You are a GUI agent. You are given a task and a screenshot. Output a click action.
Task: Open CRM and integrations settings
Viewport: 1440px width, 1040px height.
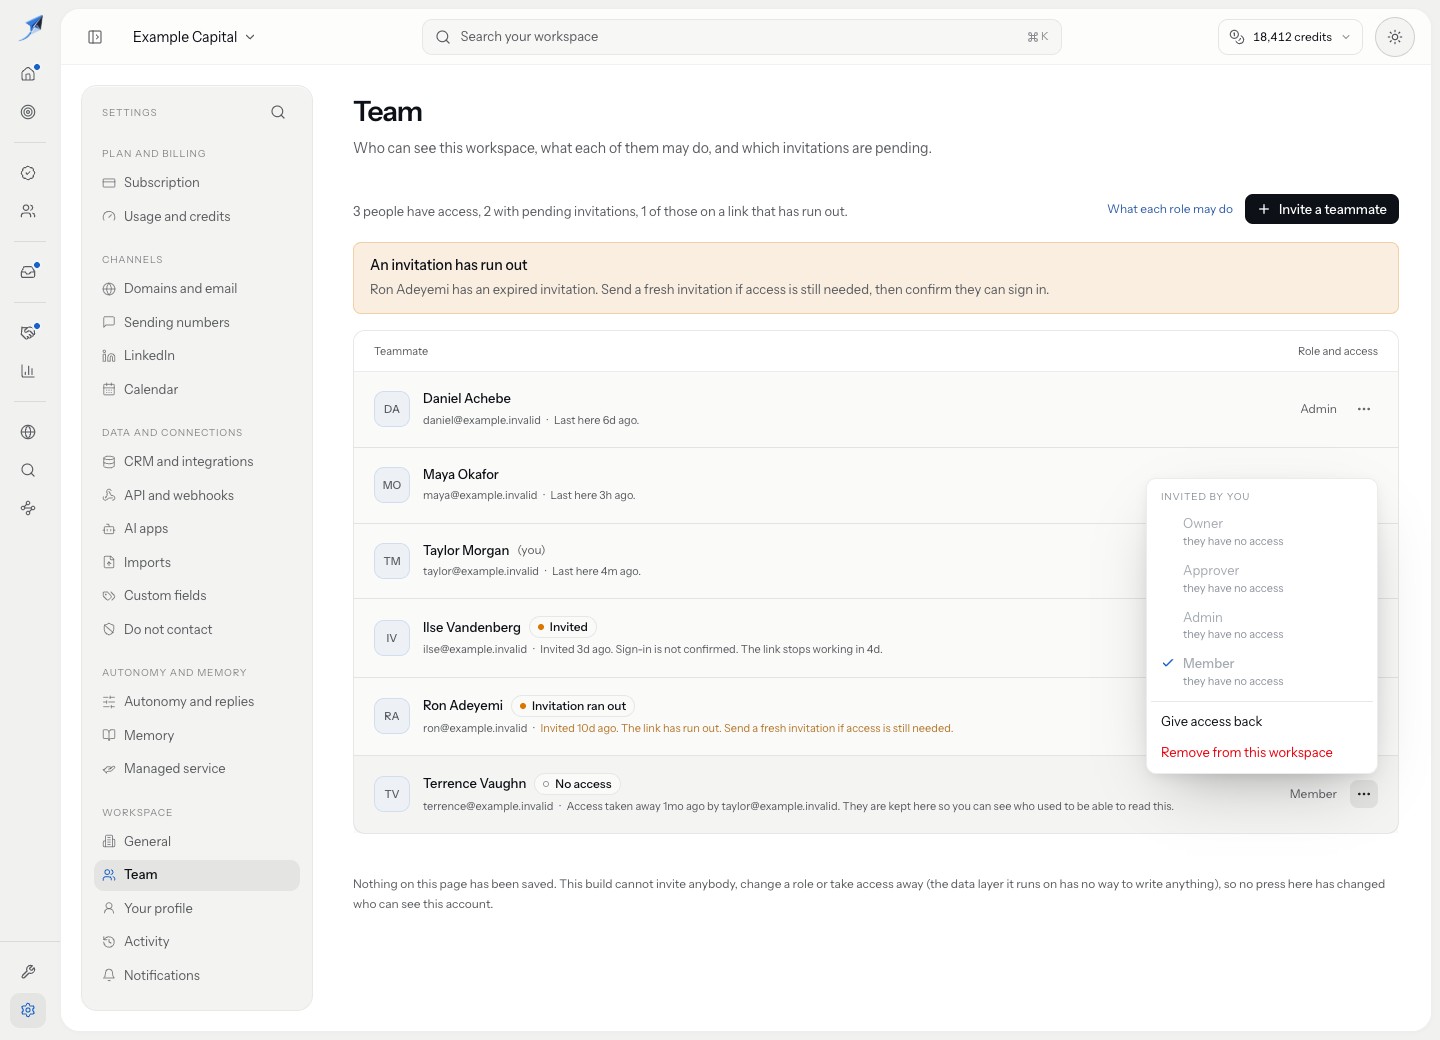tap(197, 461)
